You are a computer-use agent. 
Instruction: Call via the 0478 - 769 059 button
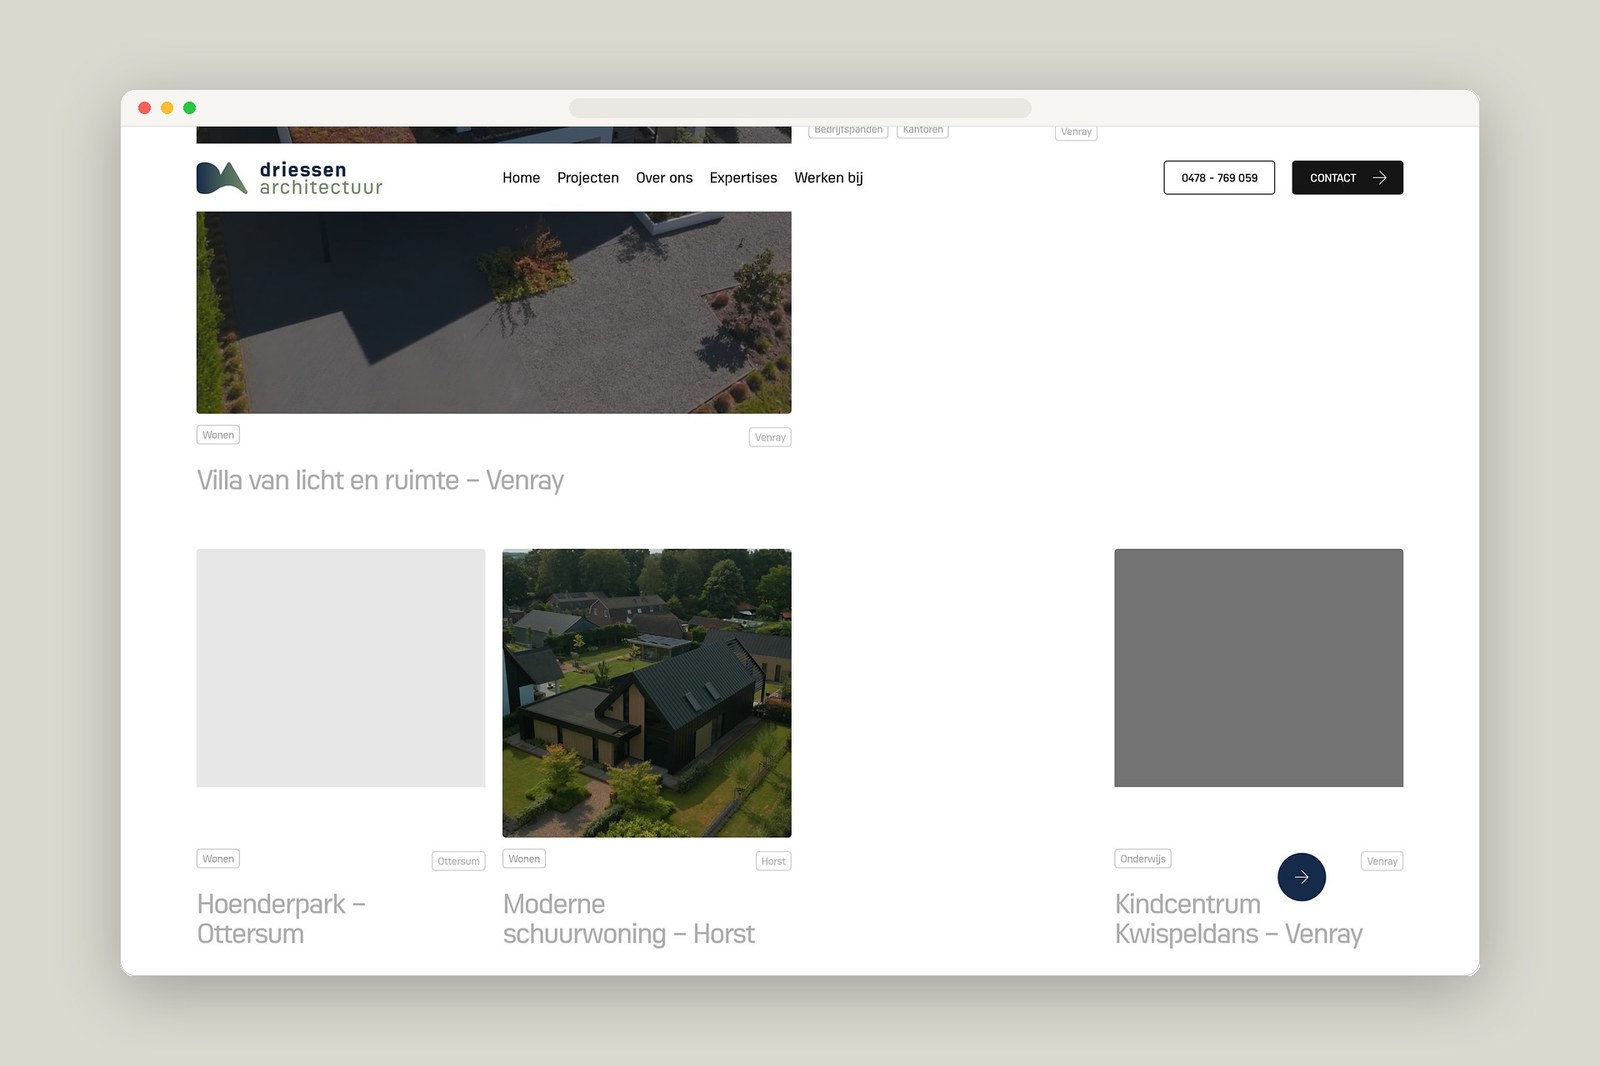[x=1219, y=178]
